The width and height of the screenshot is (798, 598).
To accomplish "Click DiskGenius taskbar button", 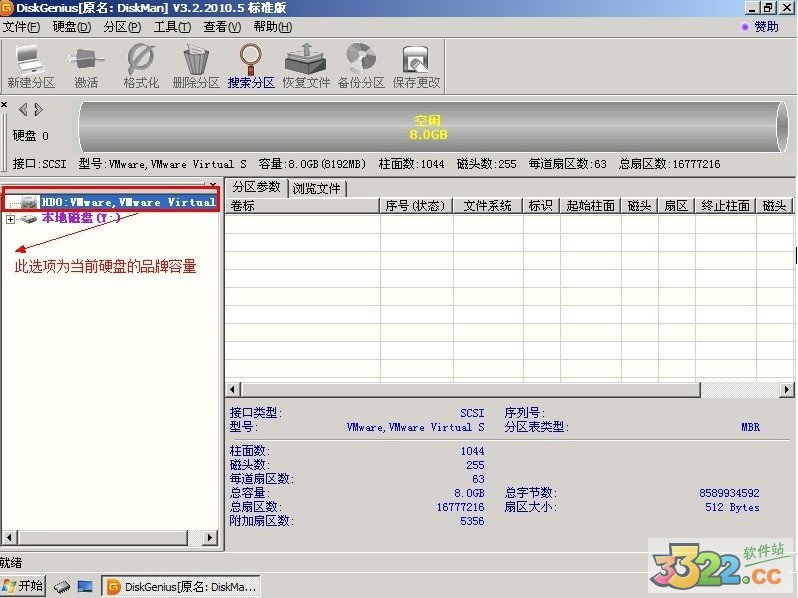I will tap(181, 586).
